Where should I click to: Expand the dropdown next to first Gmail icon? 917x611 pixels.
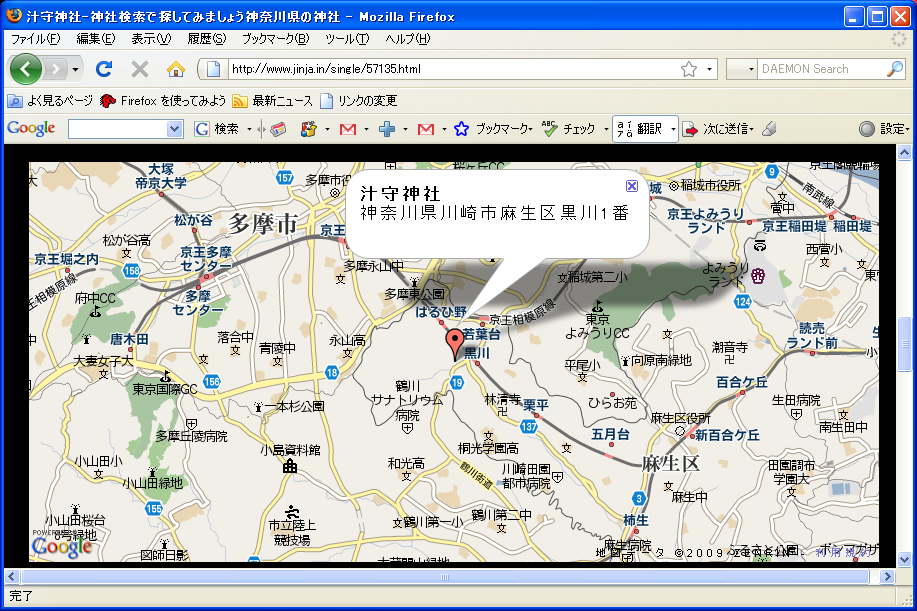(x=367, y=129)
